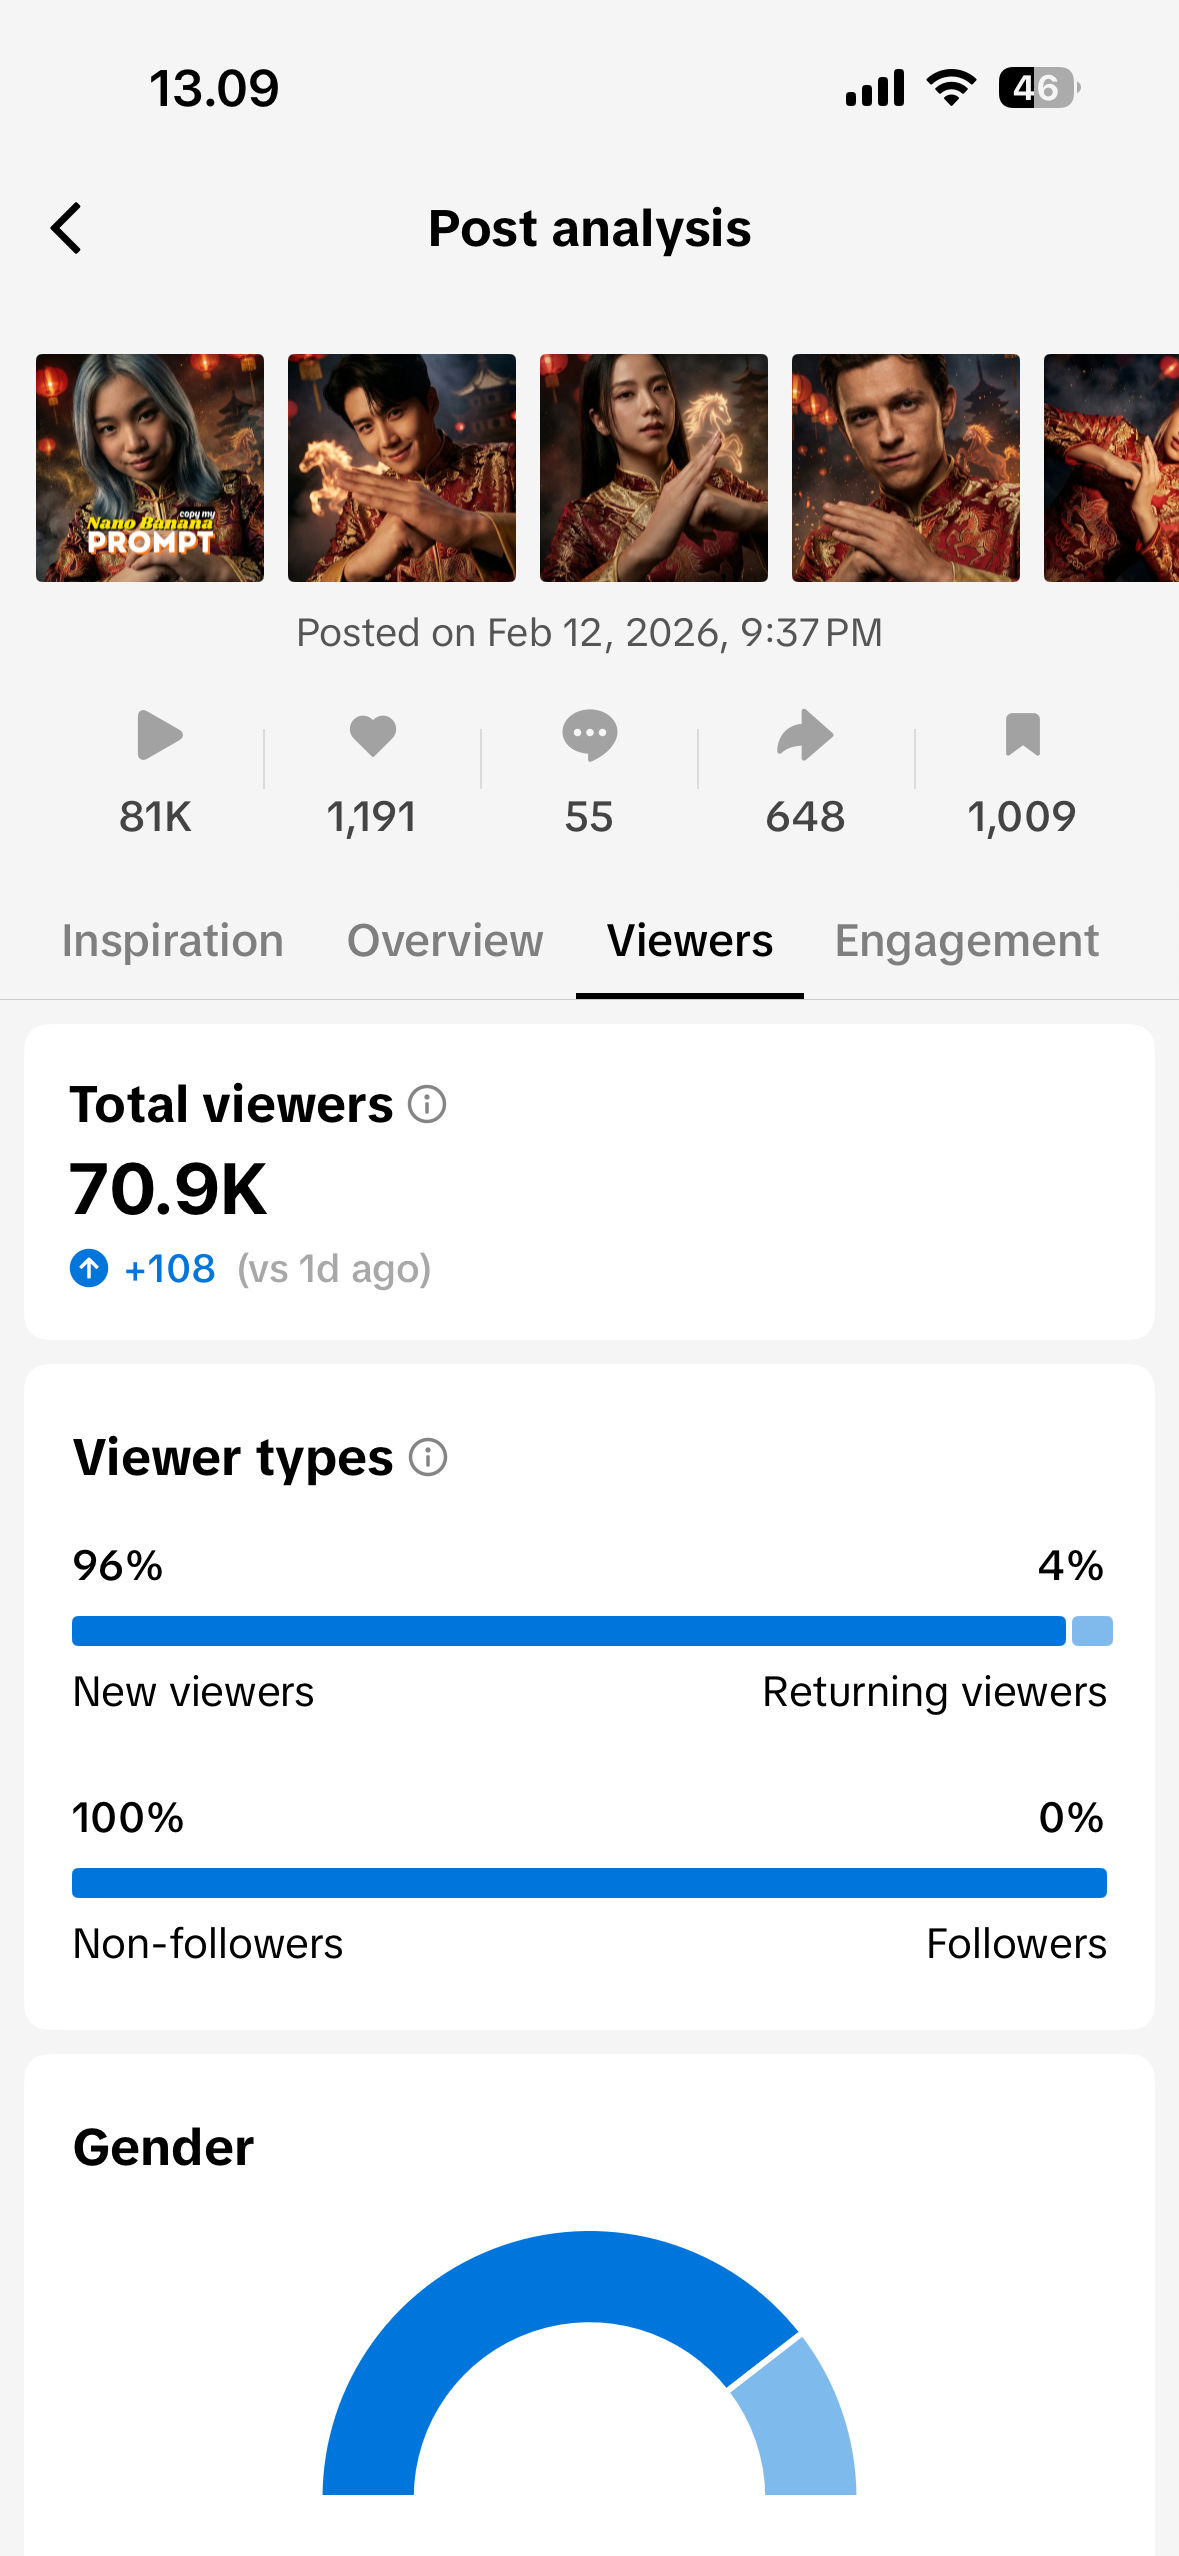Switch to the Overview tab
Screen dimensions: 1179x2556
point(445,941)
